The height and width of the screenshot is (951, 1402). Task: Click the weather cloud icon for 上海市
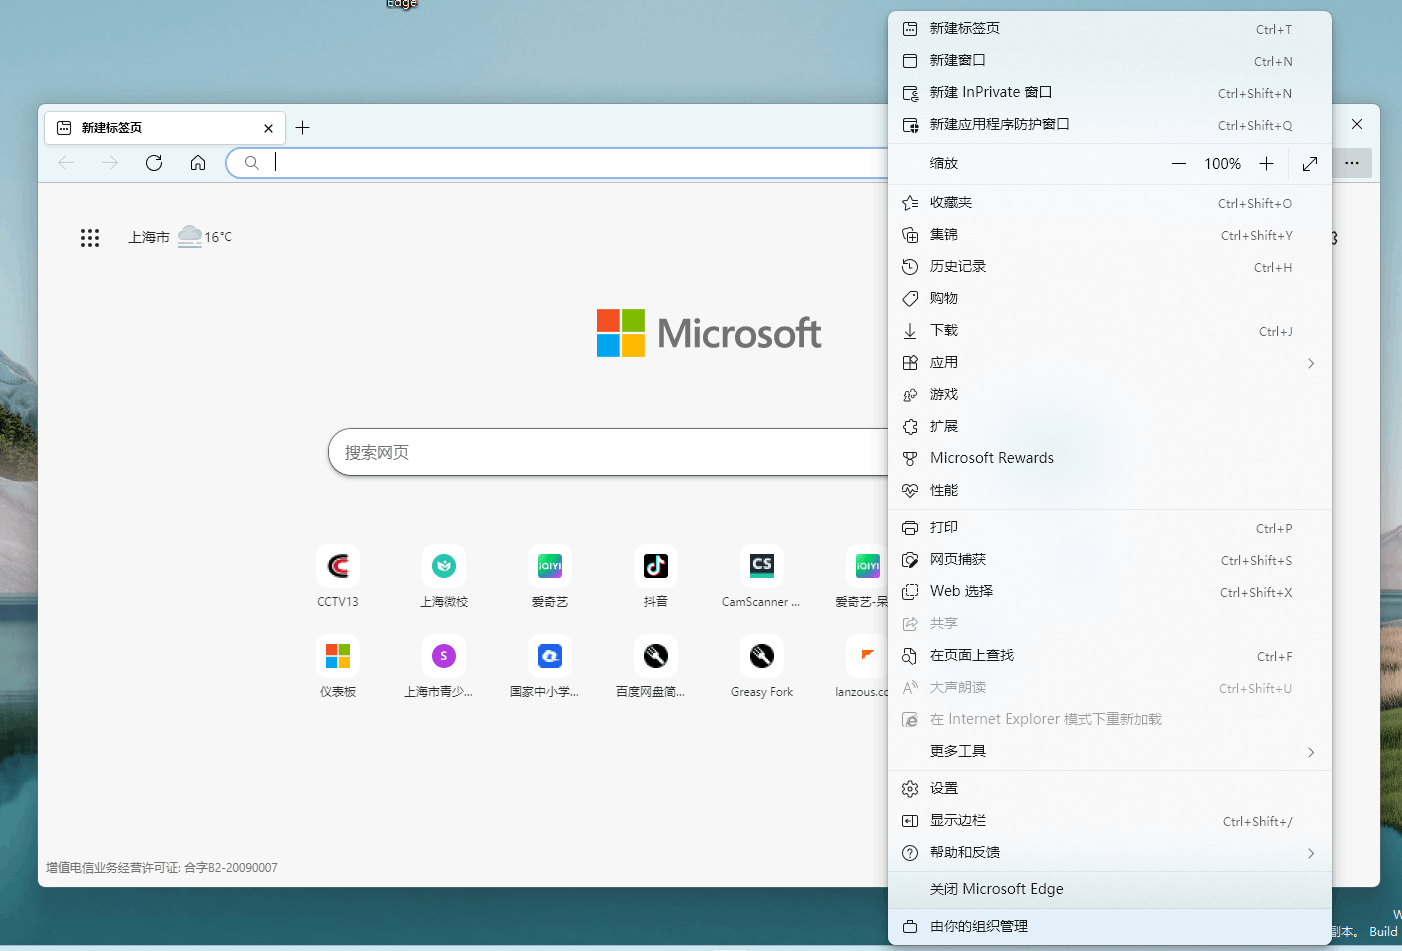click(190, 237)
